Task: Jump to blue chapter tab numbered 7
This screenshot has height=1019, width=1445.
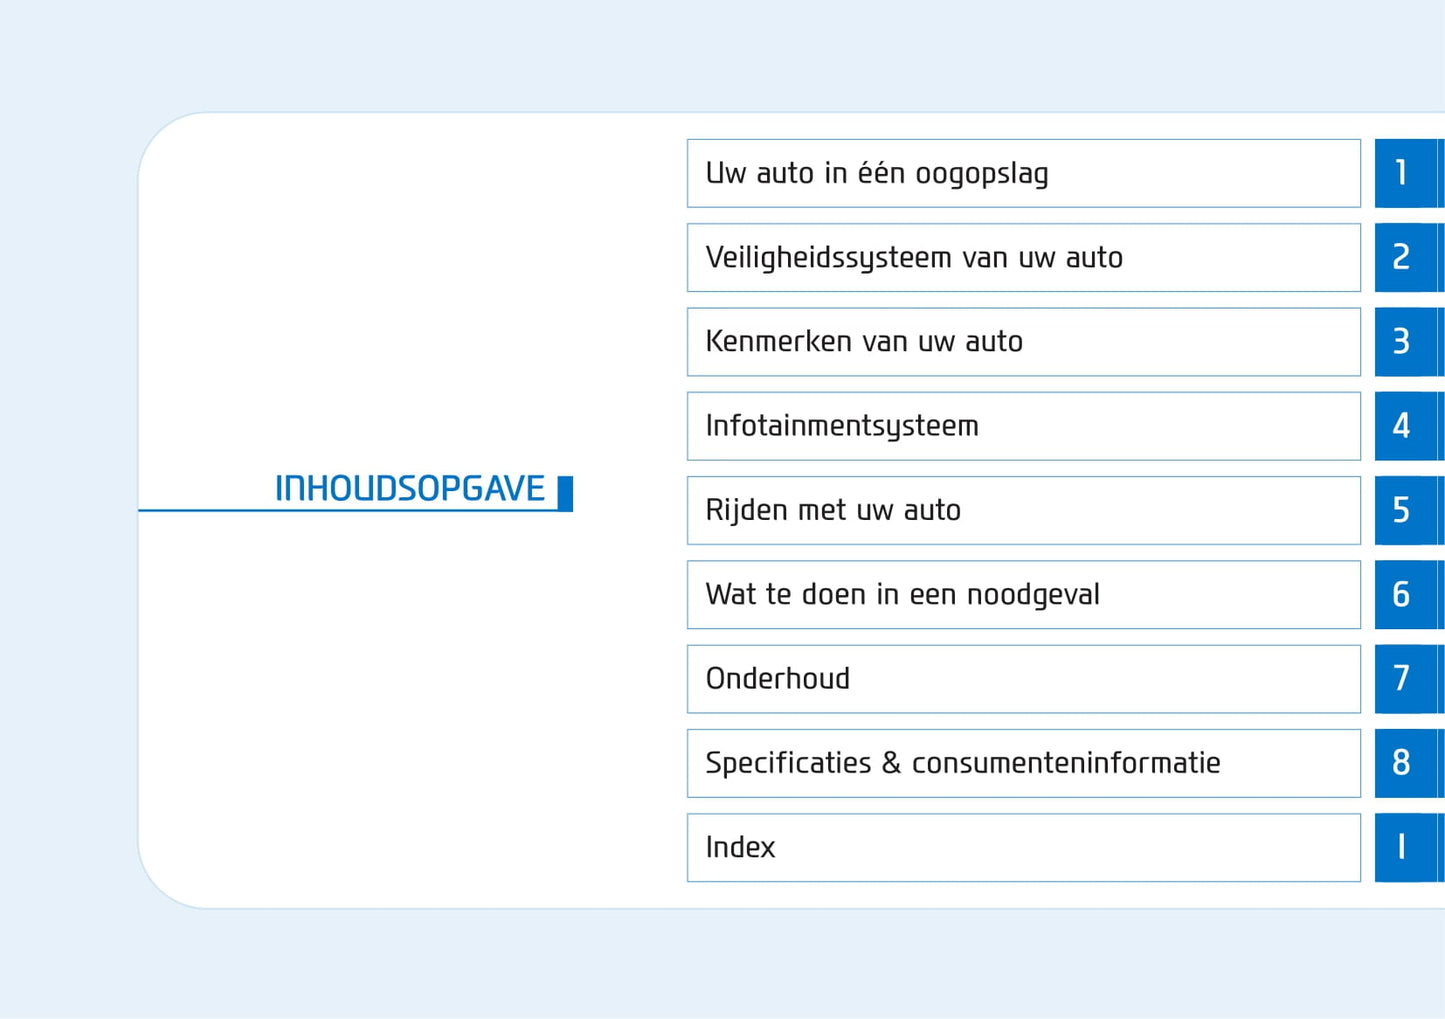Action: pos(1405,679)
